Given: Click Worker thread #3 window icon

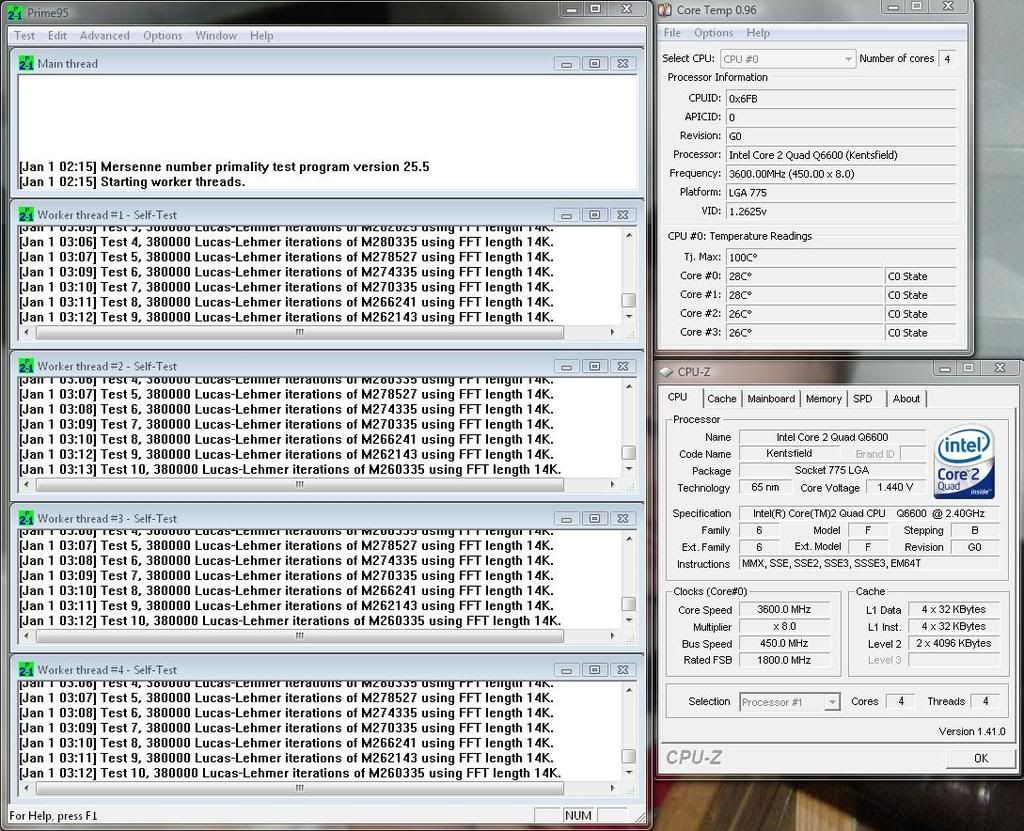Looking at the screenshot, I should (26, 519).
